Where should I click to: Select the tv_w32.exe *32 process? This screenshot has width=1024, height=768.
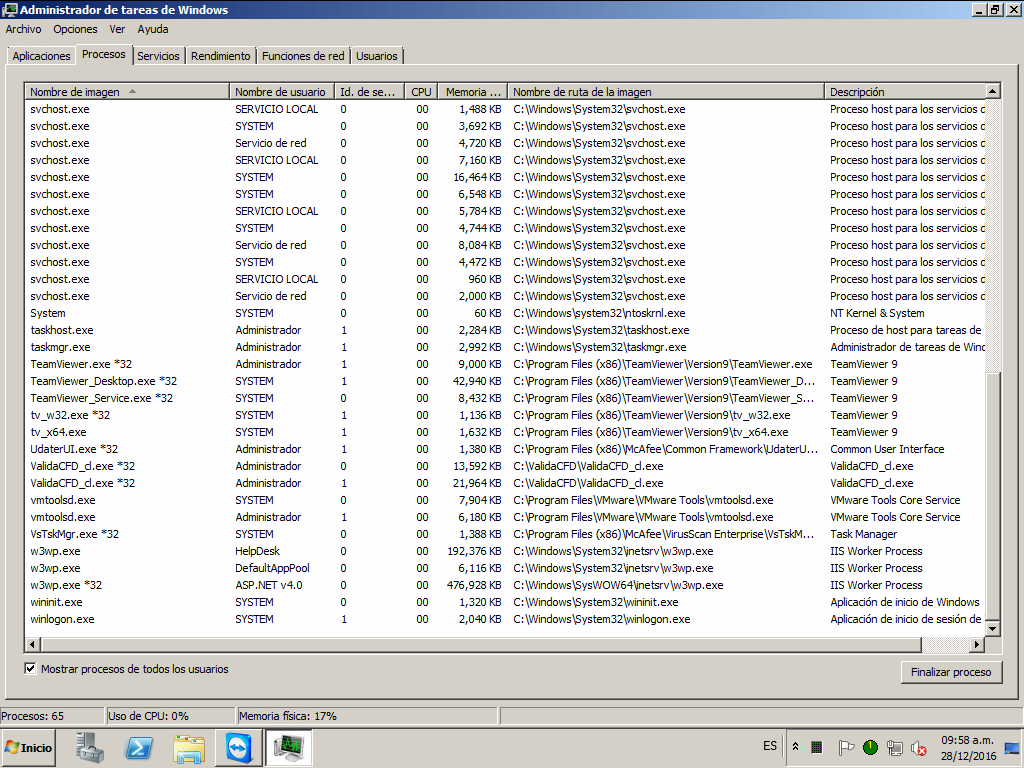point(505,415)
